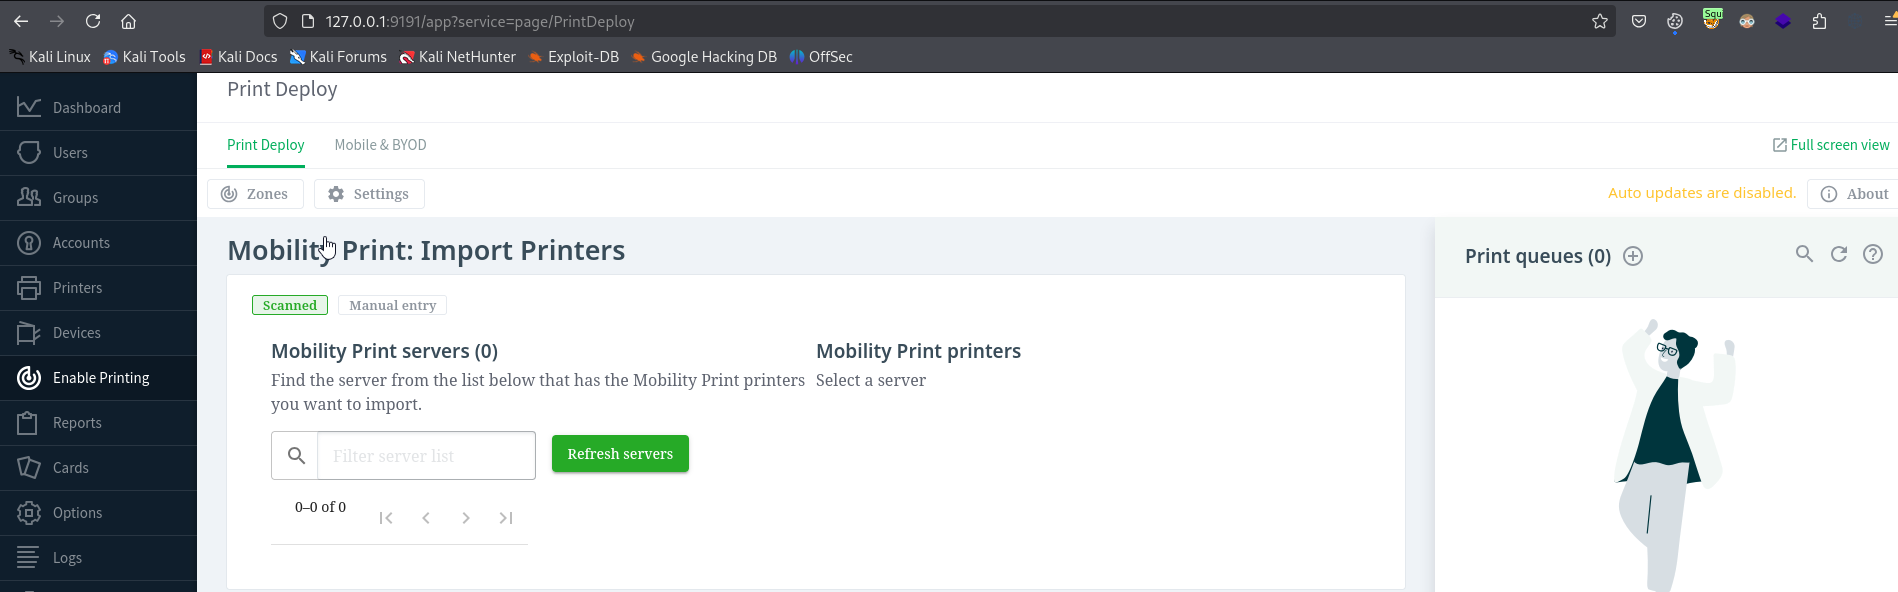Jump to the last page of servers
Image resolution: width=1898 pixels, height=592 pixels.
(506, 518)
